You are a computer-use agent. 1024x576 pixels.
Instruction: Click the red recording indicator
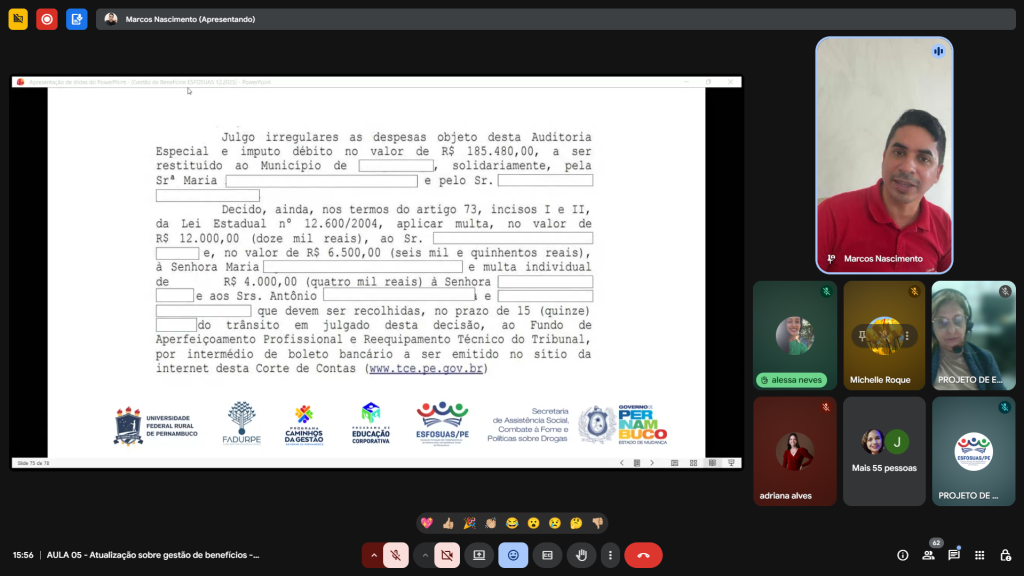(46, 19)
